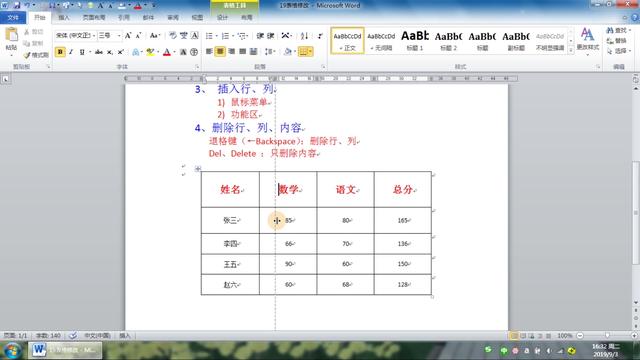Click the Cut button in Clipboard group
The image size is (640, 360).
pyautogui.click(x=34, y=31)
